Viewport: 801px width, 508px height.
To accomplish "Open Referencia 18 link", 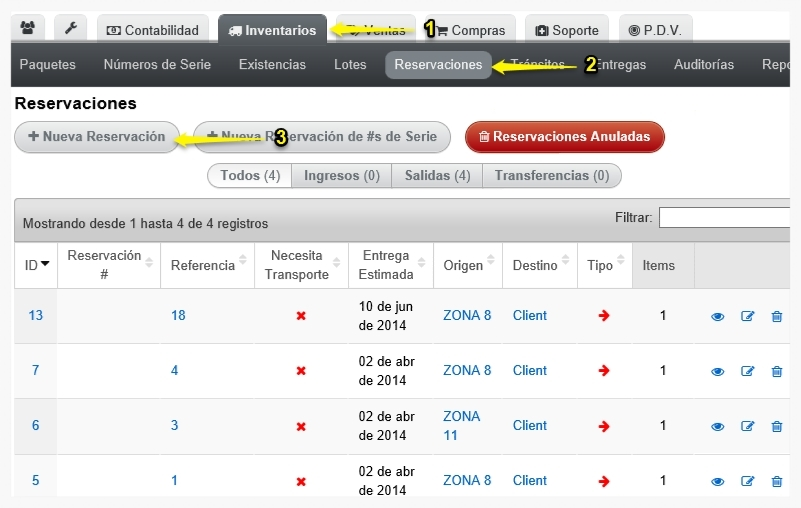I will (178, 315).
